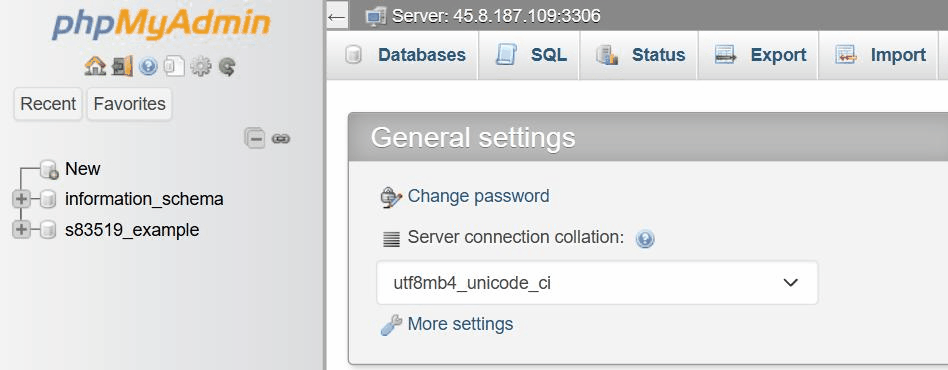Switch to the SQL tab
Image resolution: width=948 pixels, height=370 pixels.
pos(530,55)
